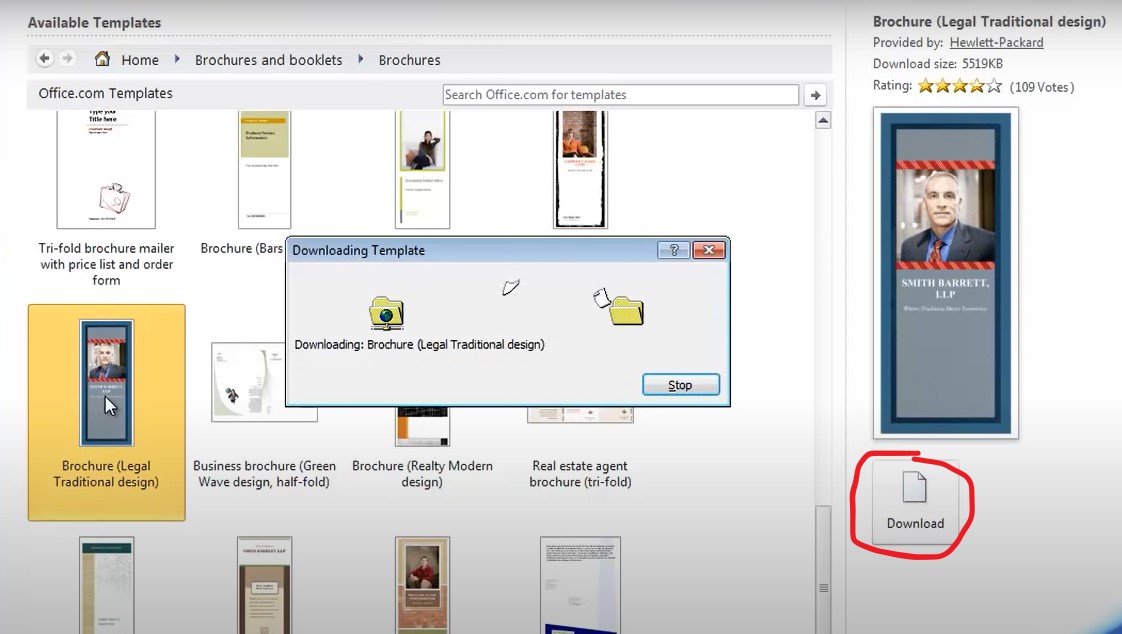Click the back navigation arrow

tap(44, 59)
